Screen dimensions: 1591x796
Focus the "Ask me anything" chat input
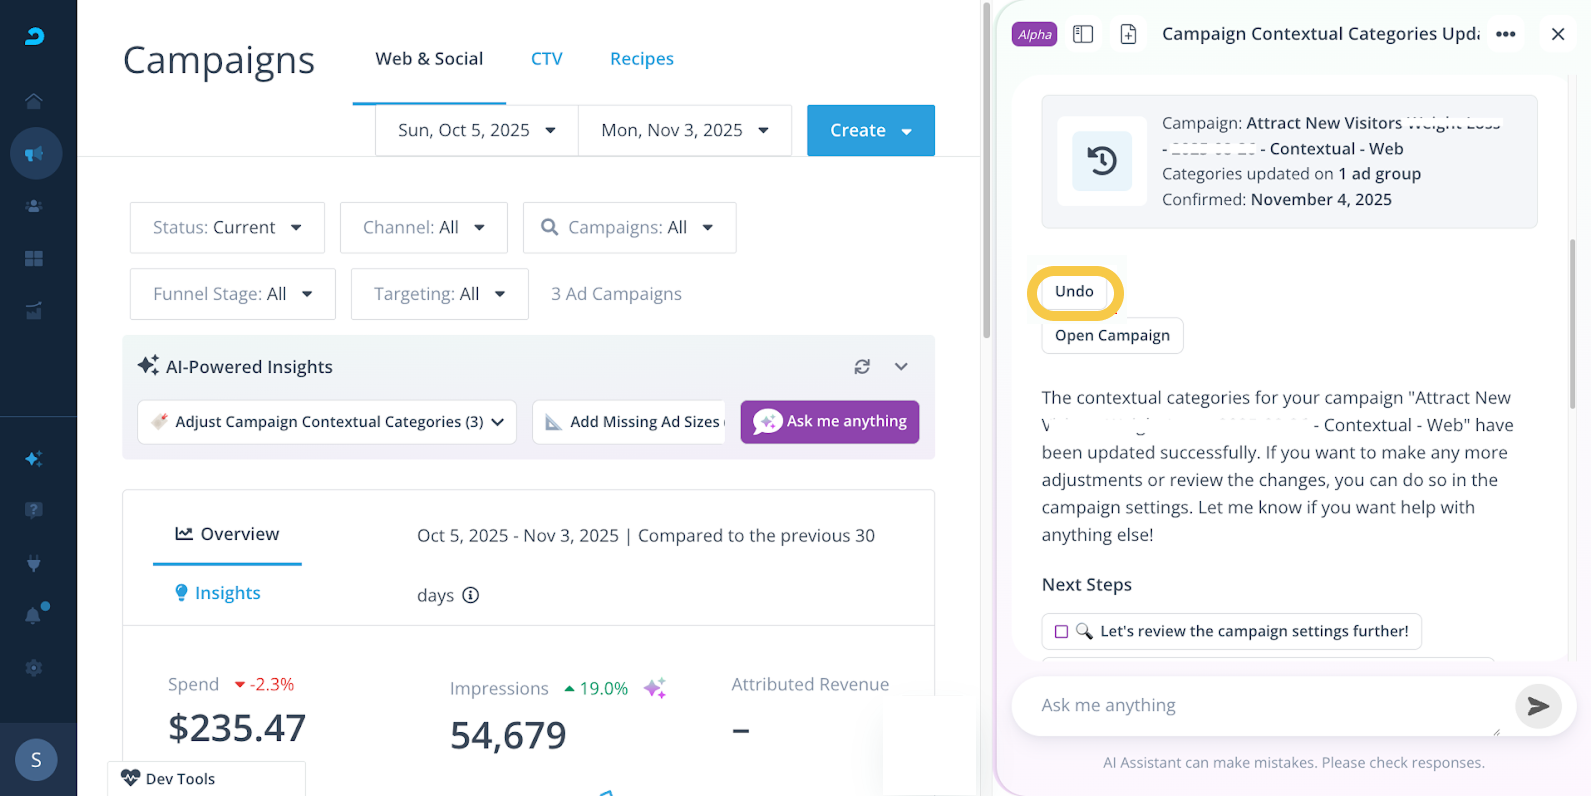pyautogui.click(x=1260, y=706)
